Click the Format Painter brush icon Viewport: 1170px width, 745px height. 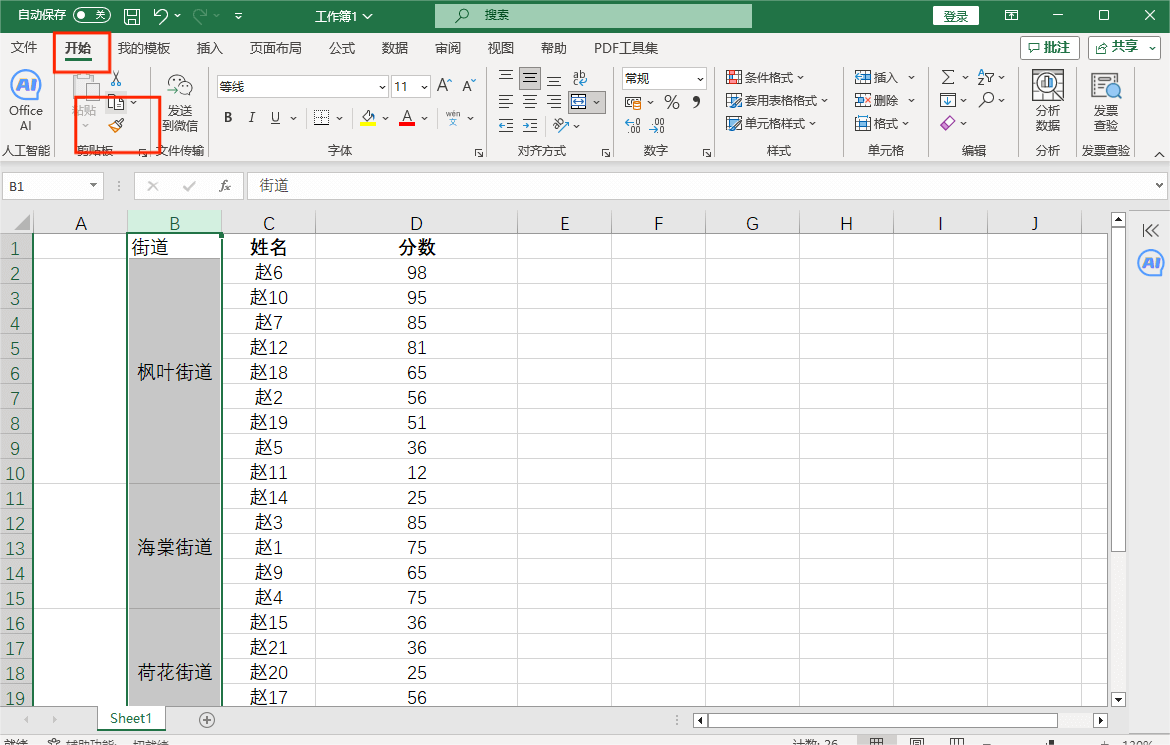tap(116, 125)
